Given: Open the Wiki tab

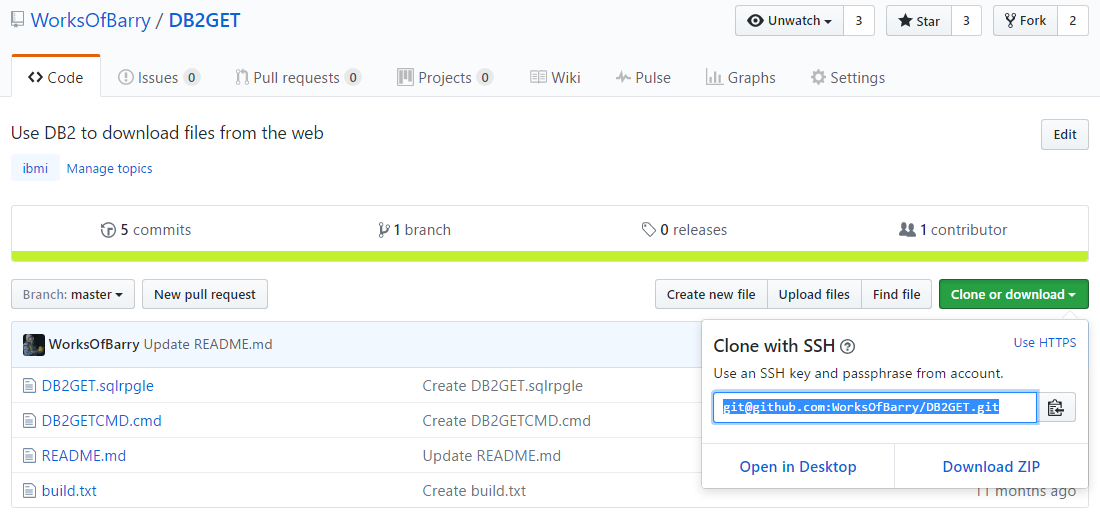Looking at the screenshot, I should click(555, 77).
